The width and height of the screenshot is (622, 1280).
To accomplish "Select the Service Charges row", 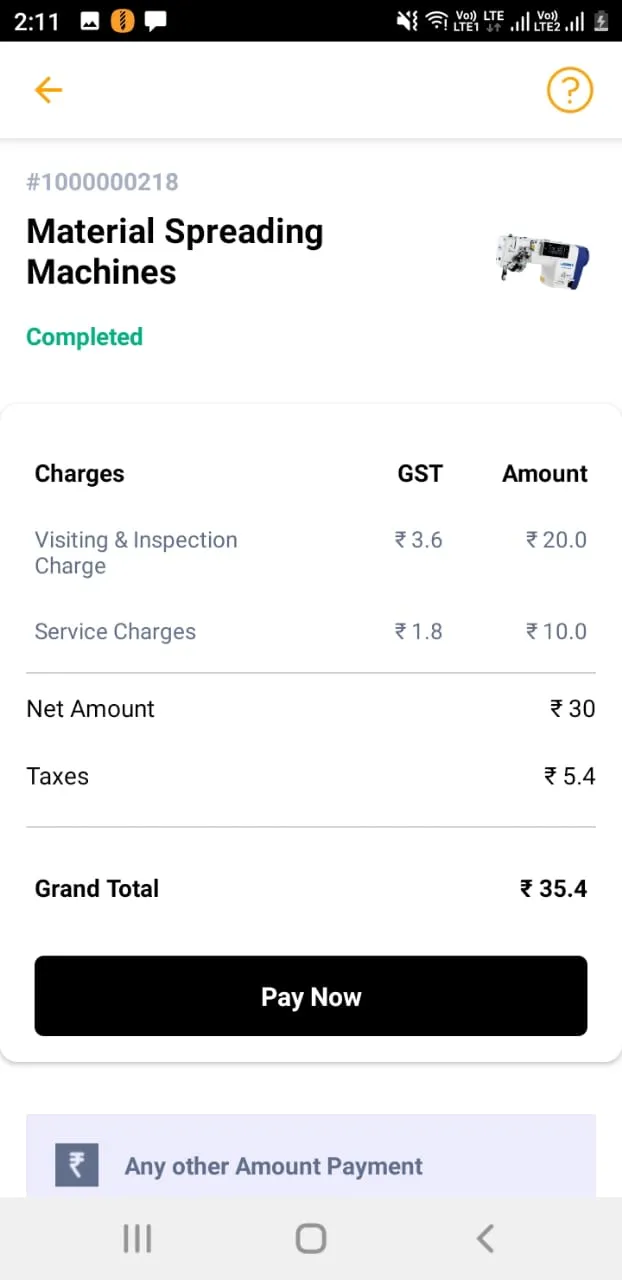I will [311, 631].
